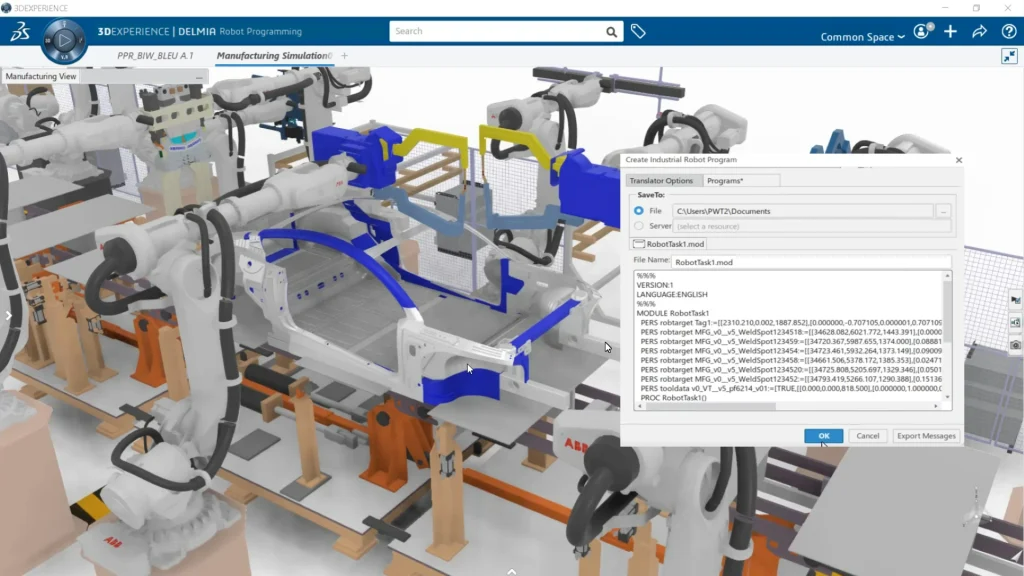The height and width of the screenshot is (576, 1024).
Task: Select the File save-to radio button
Action: (x=639, y=211)
